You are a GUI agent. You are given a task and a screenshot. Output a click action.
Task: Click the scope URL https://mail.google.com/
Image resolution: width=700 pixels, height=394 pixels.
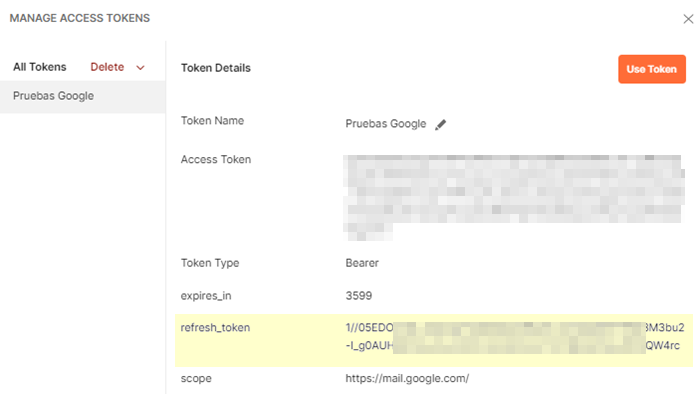(407, 378)
